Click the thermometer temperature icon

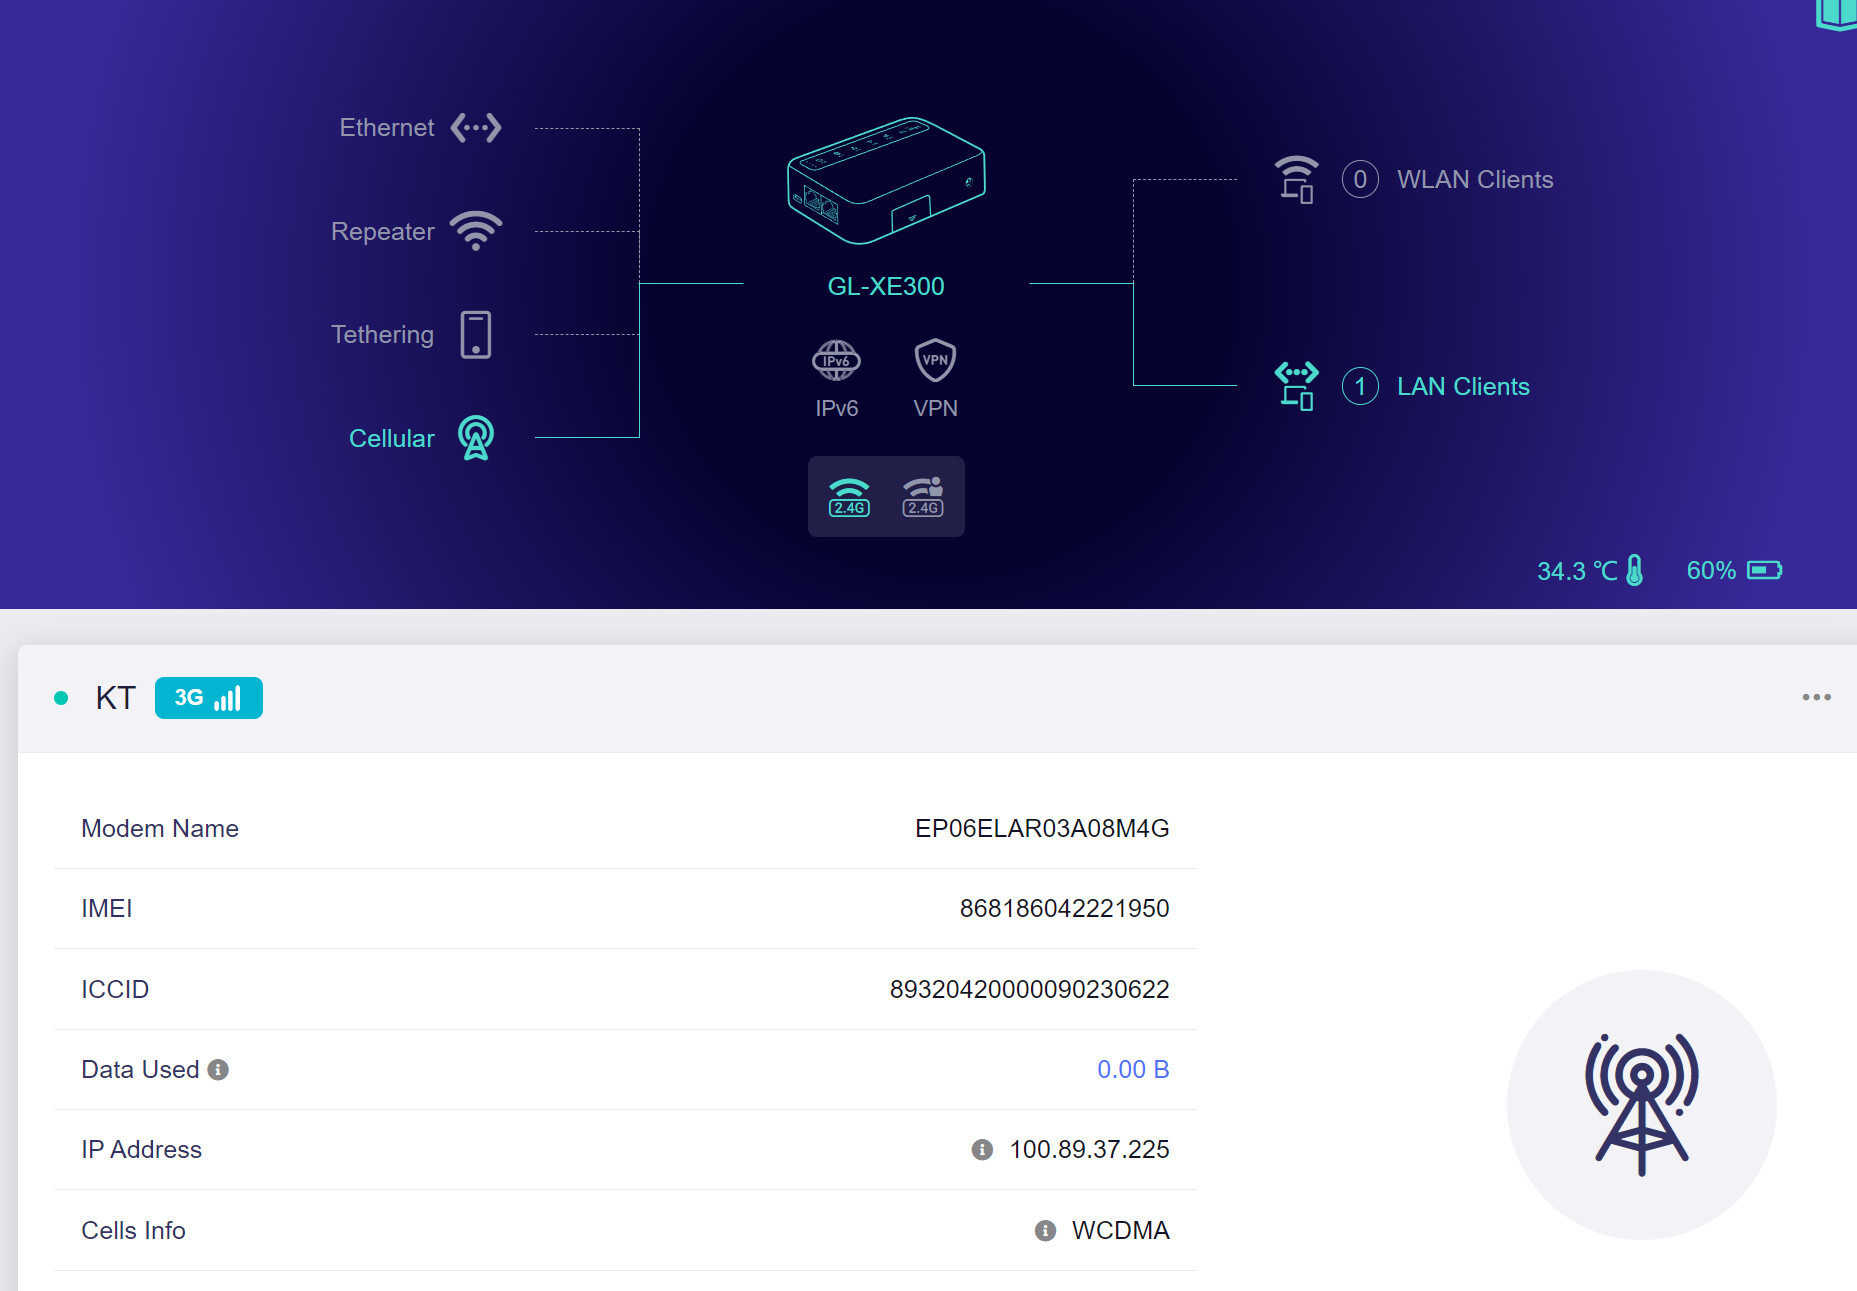point(1635,570)
